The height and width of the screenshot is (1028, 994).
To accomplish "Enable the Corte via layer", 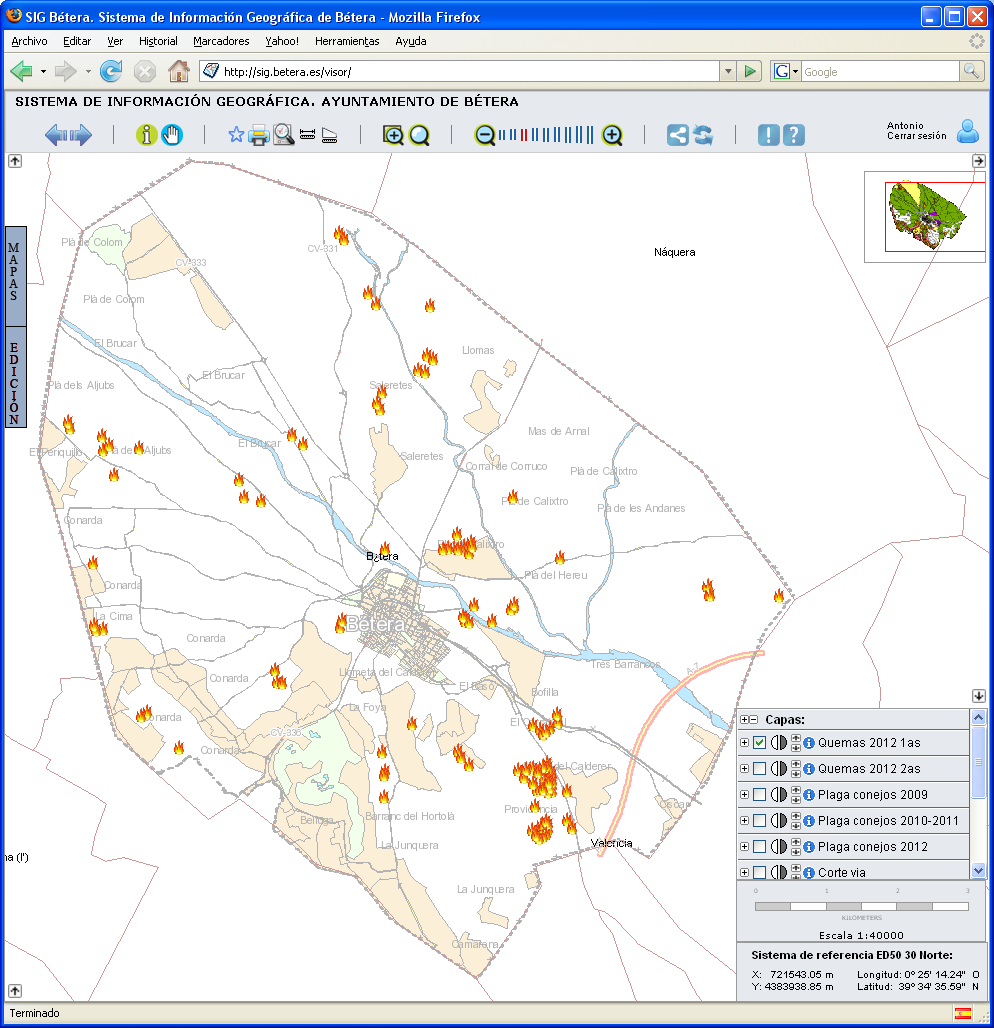I will coord(759,873).
